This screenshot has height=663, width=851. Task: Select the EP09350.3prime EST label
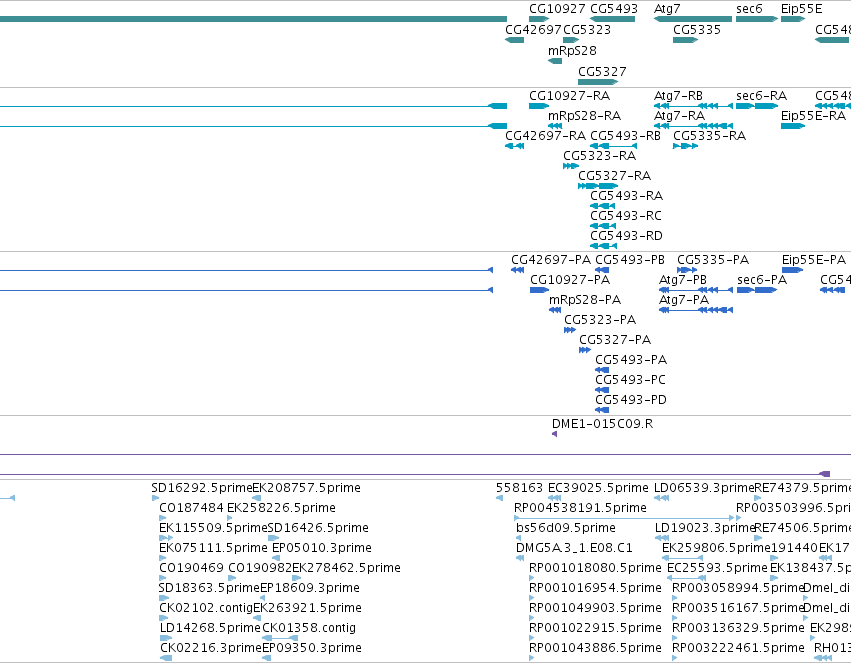point(312,648)
